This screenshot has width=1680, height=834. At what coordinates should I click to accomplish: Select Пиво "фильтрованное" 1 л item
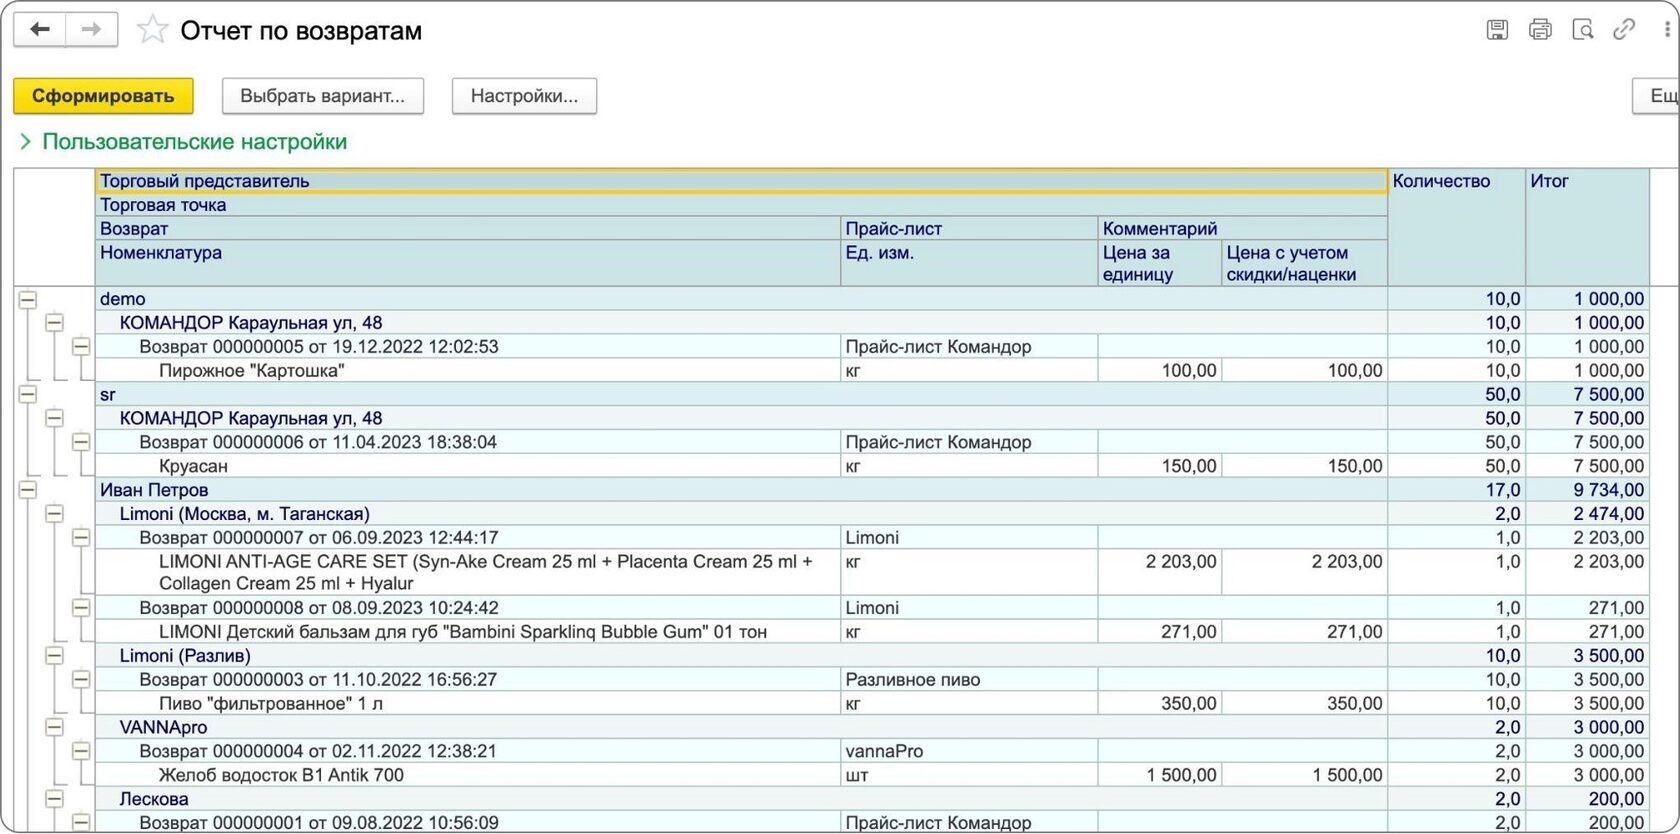tap(468, 704)
